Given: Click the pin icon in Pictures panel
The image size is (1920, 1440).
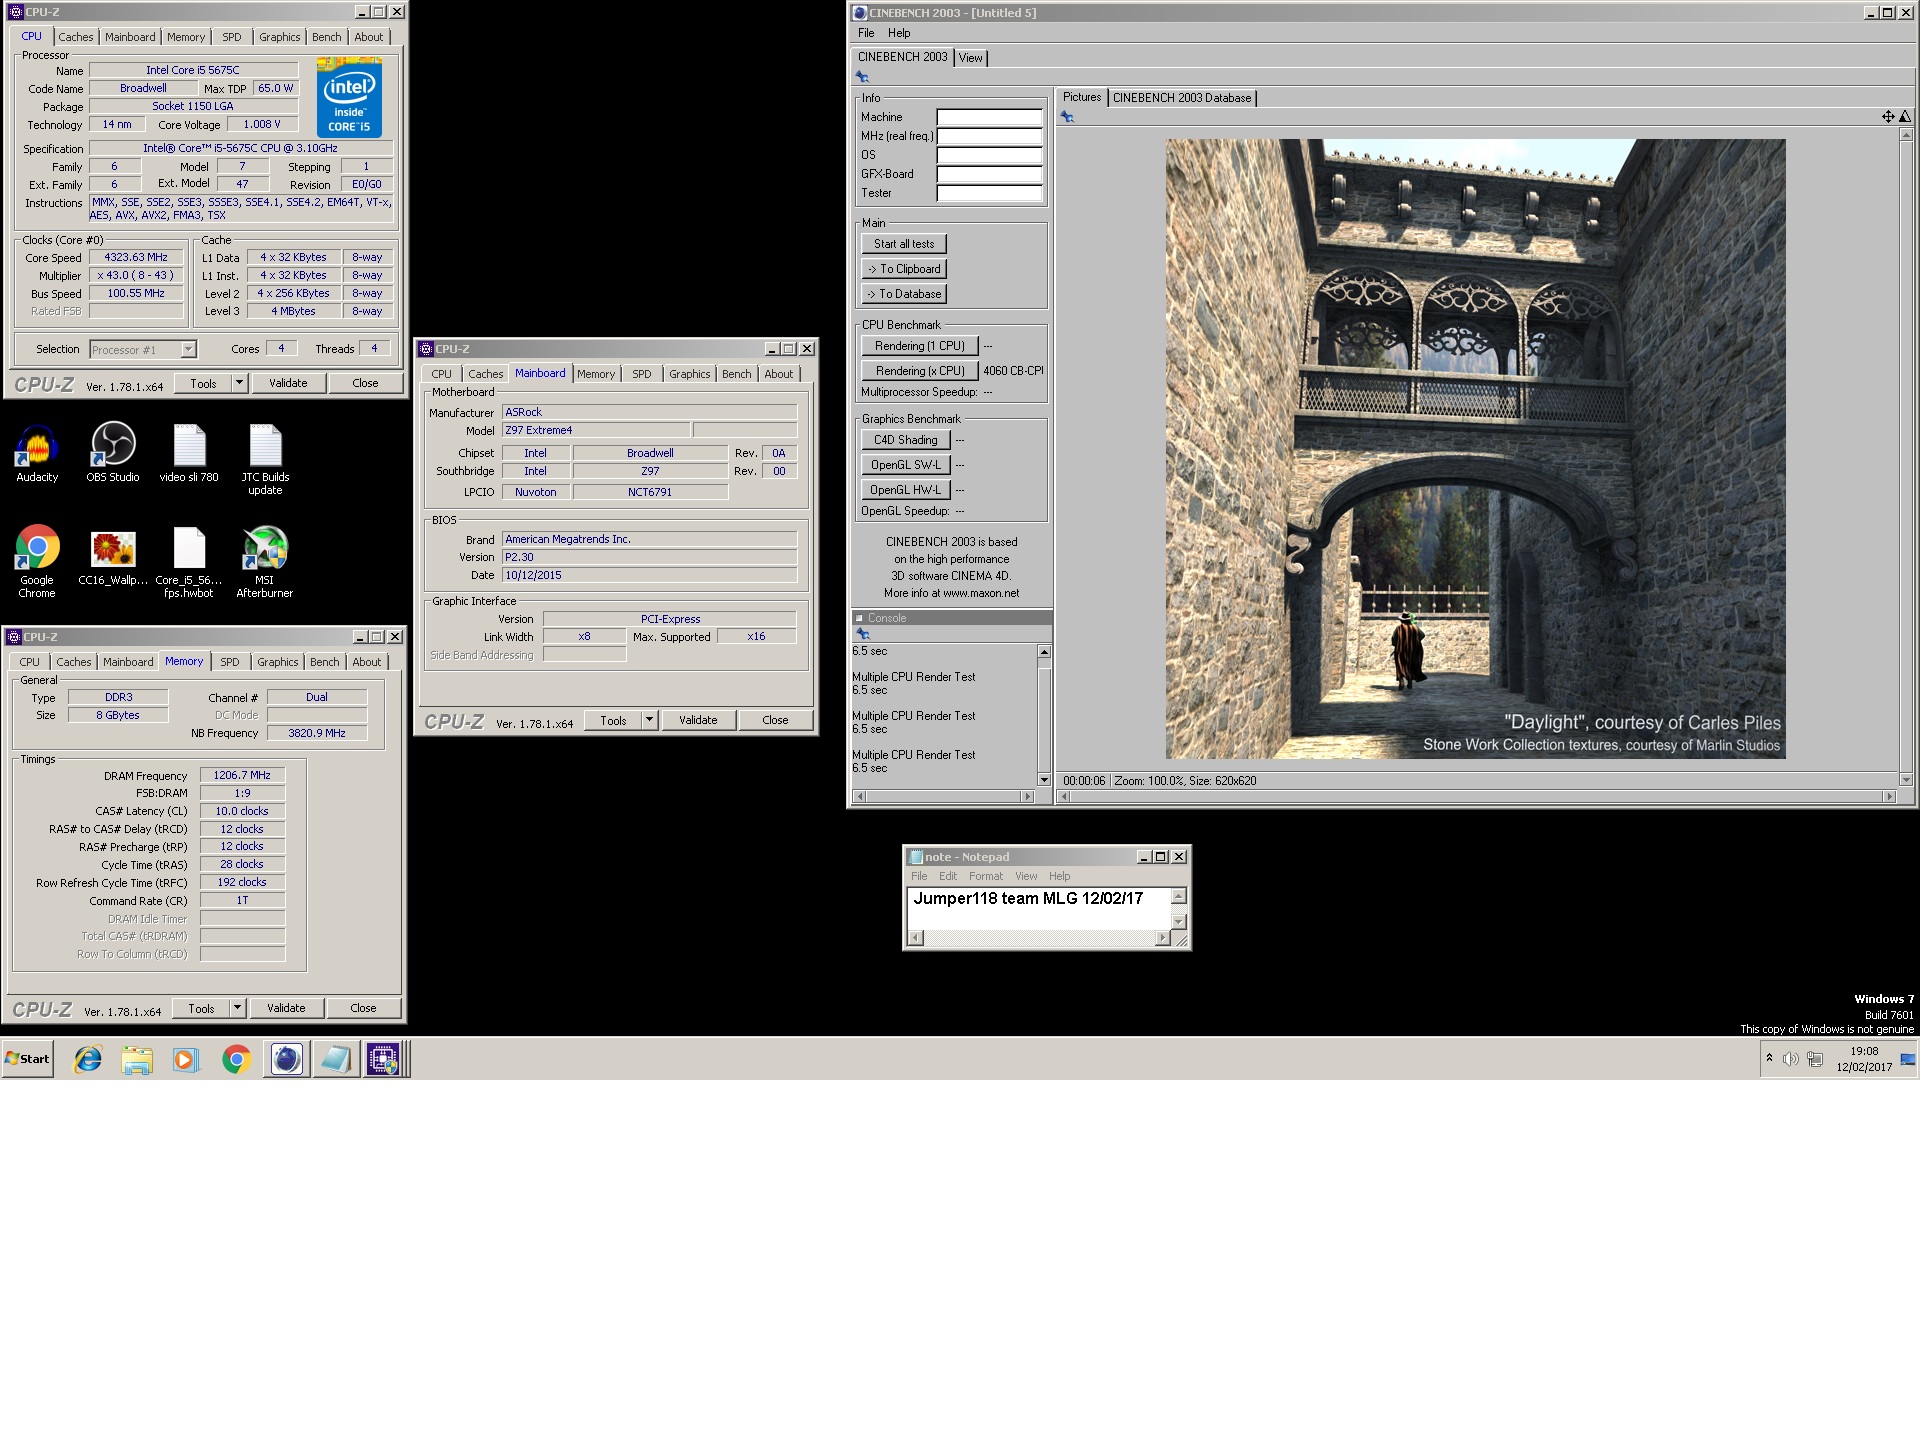Looking at the screenshot, I should click(1067, 117).
